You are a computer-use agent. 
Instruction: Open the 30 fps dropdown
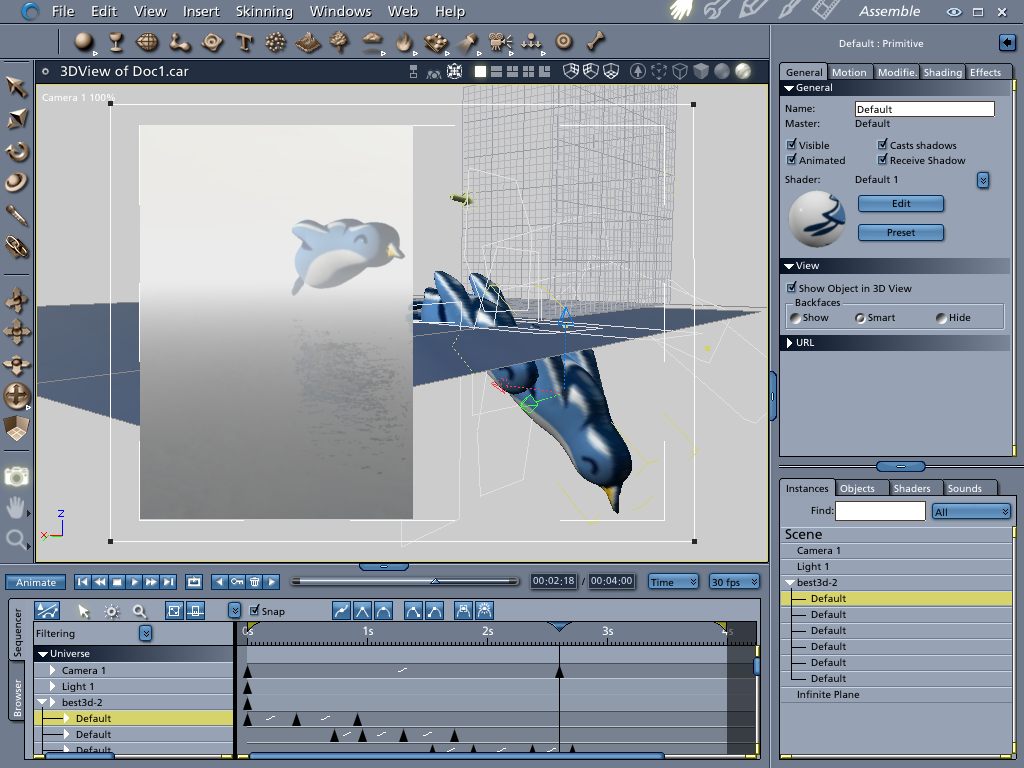click(x=733, y=582)
